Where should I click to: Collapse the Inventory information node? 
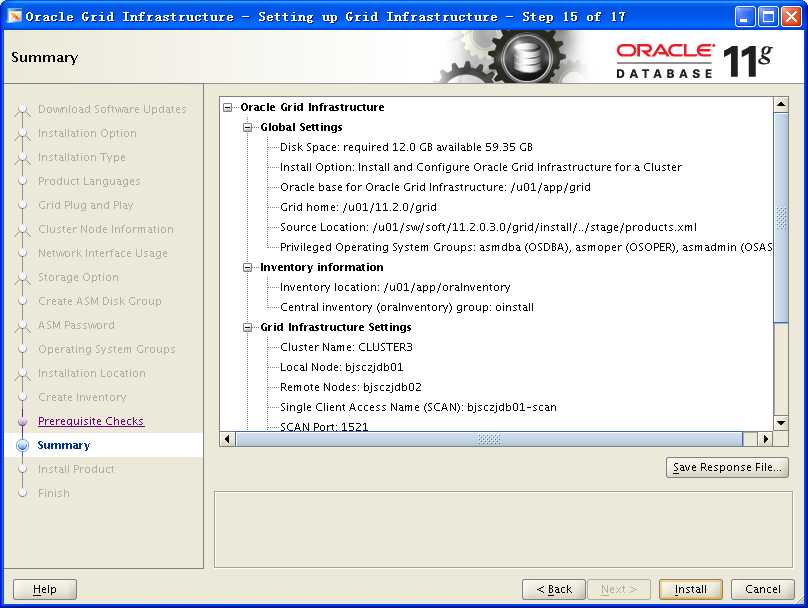pyautogui.click(x=247, y=267)
